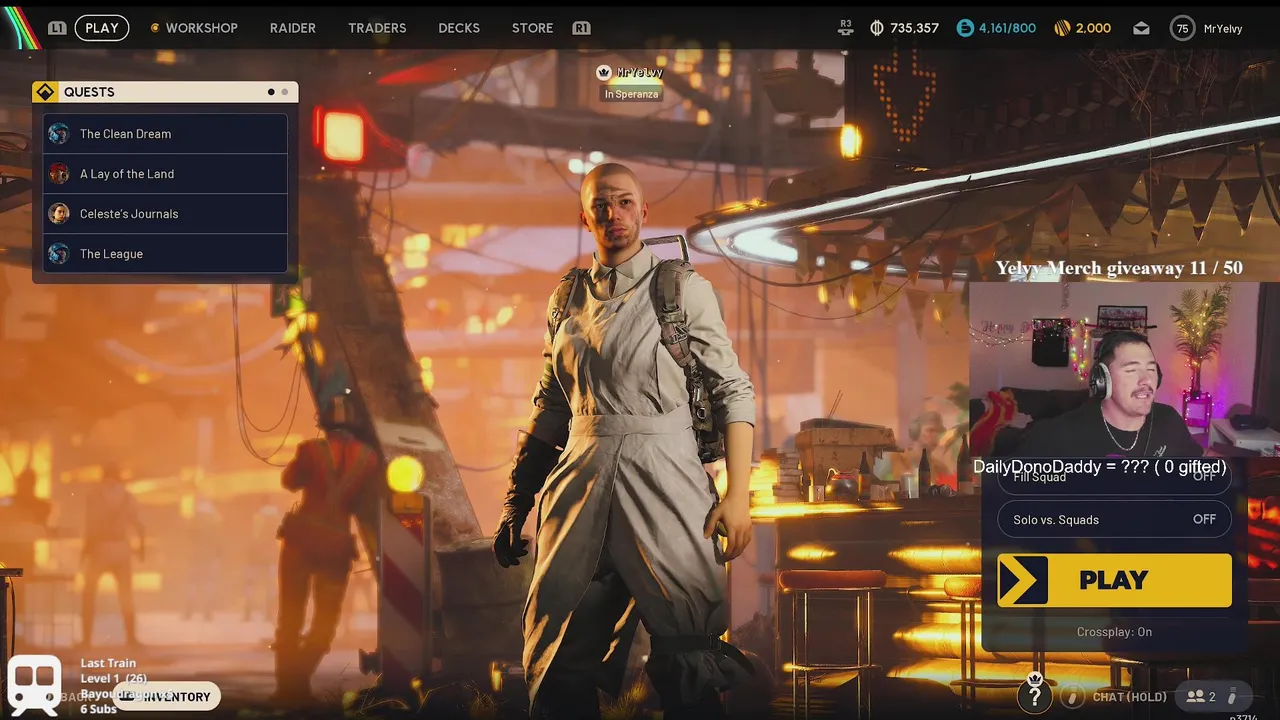Open the STORE tab
Image resolution: width=1280 pixels, height=720 pixels.
pyautogui.click(x=532, y=28)
